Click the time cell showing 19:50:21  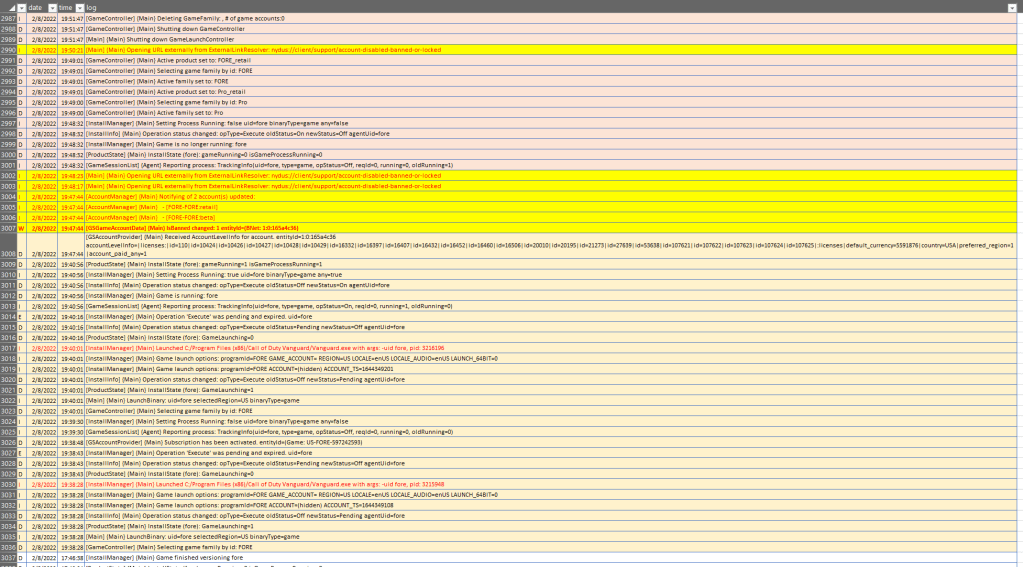(x=71, y=49)
